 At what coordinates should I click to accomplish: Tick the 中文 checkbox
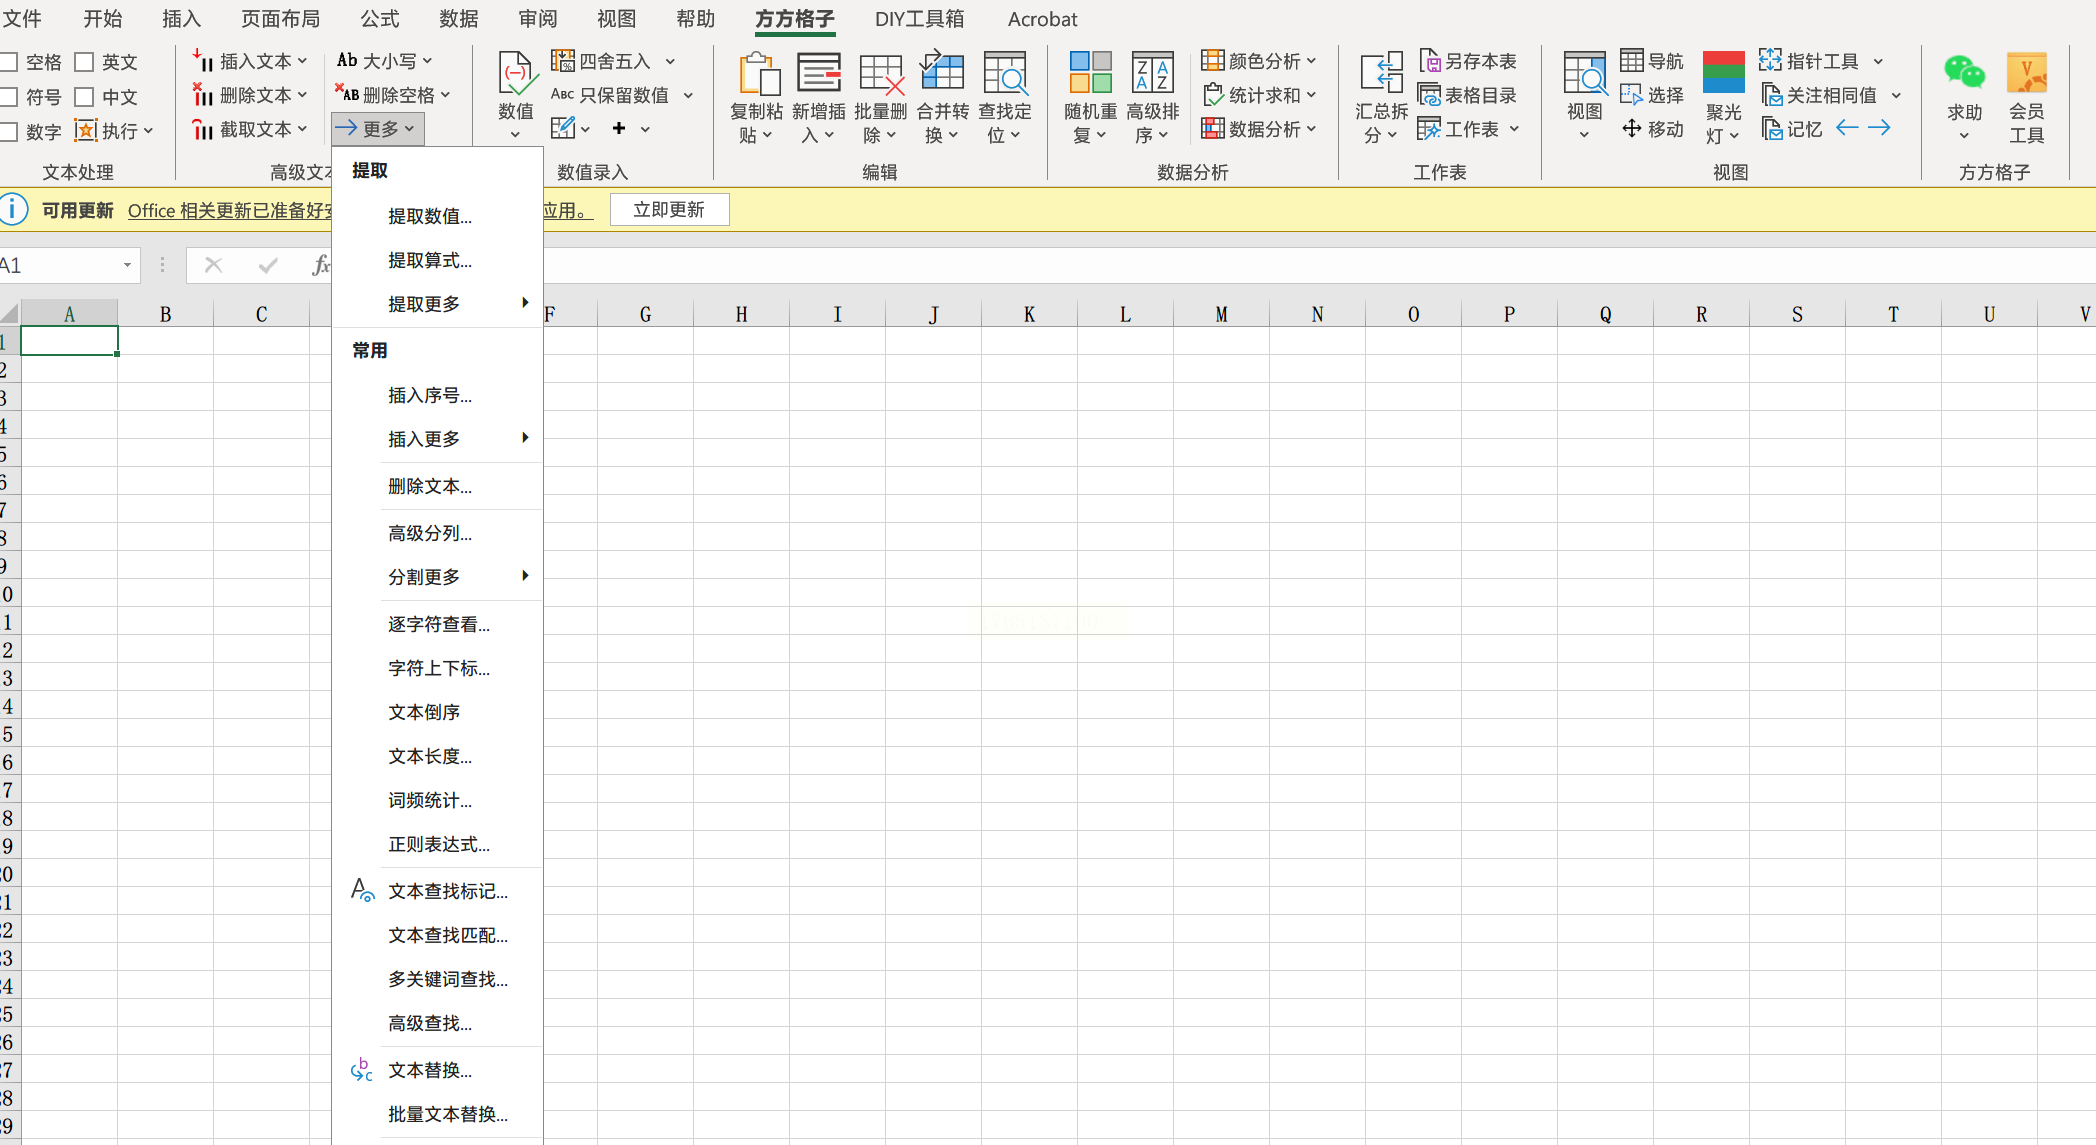85,97
